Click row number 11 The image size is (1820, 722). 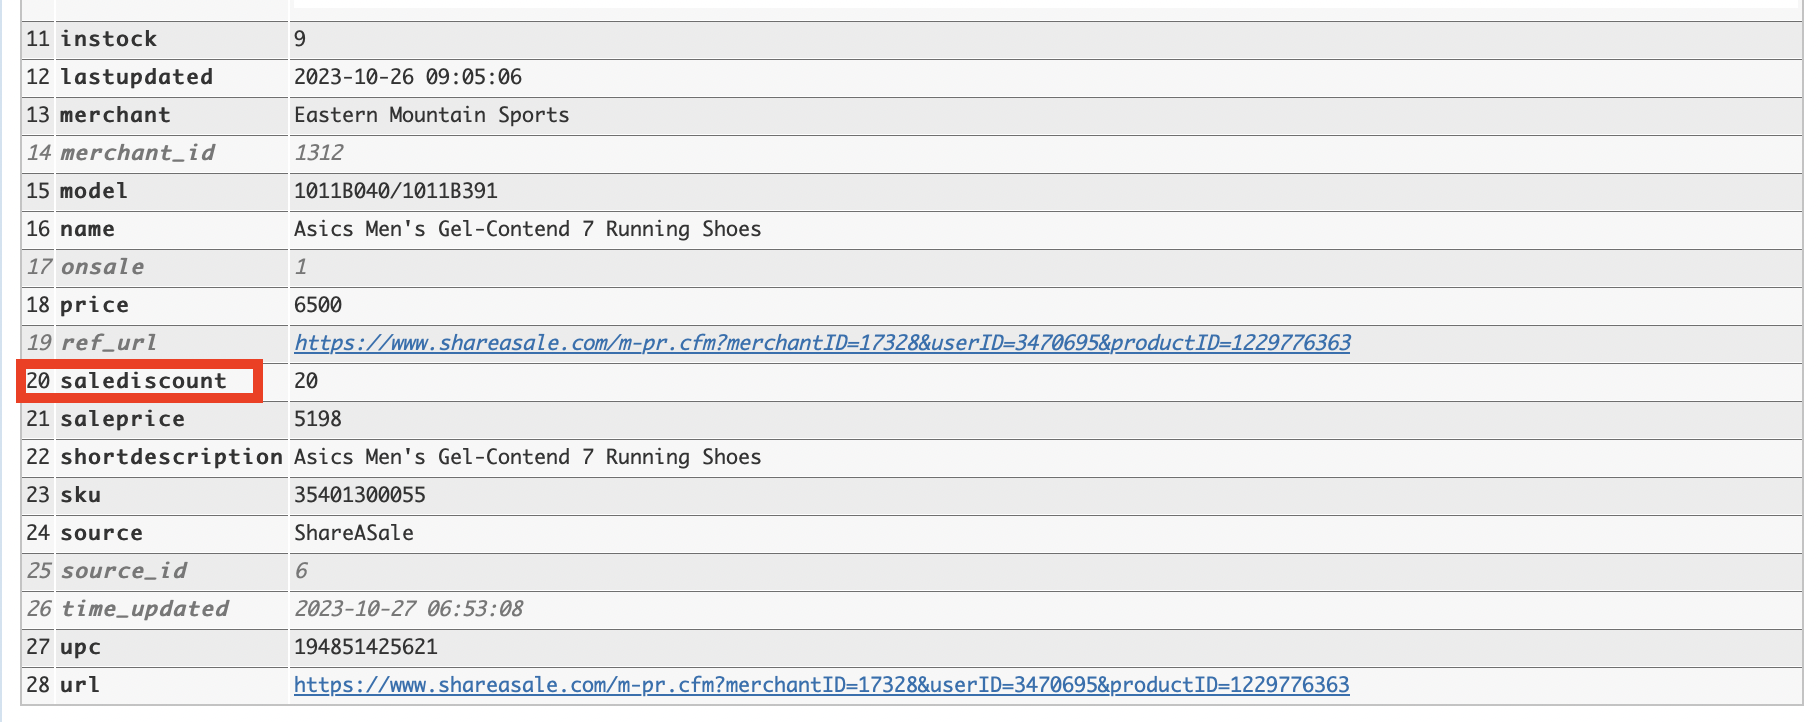(38, 39)
